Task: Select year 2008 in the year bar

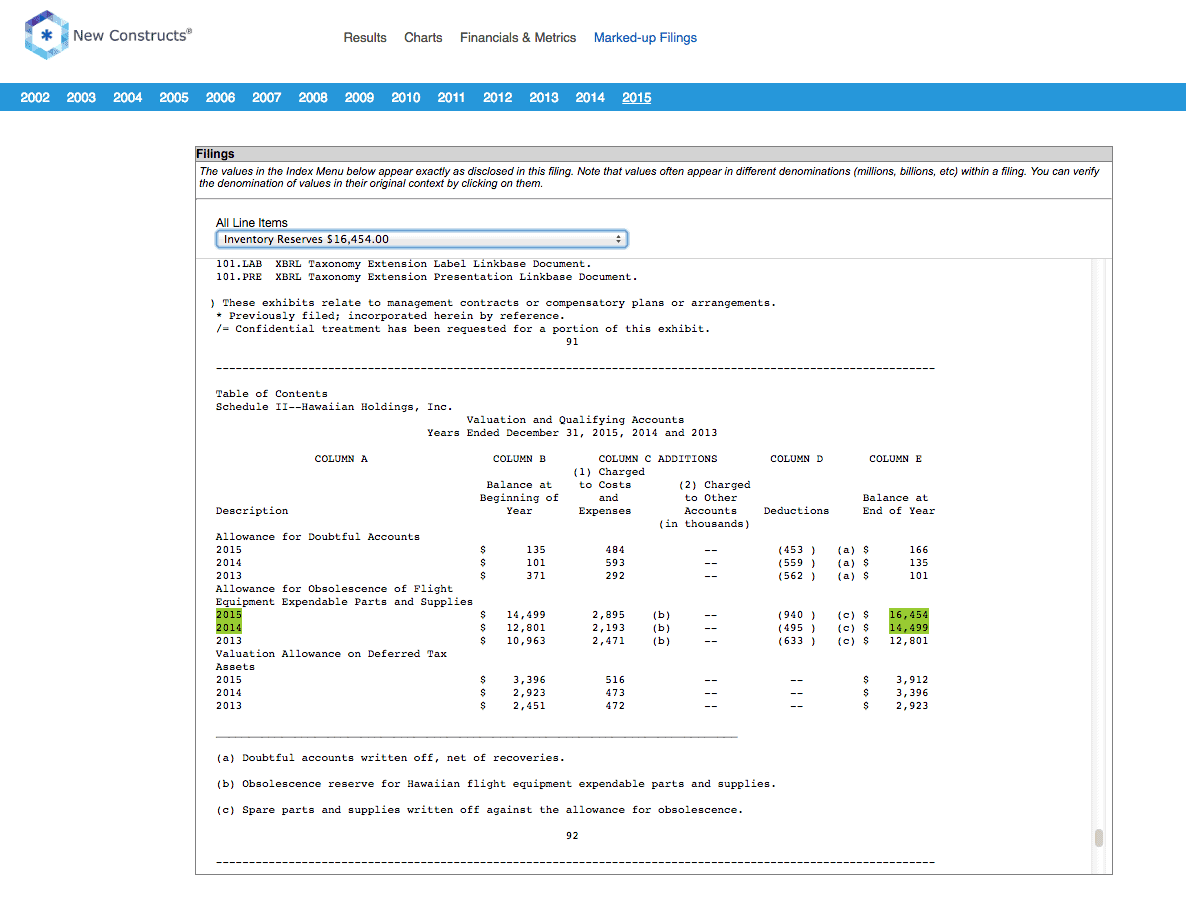Action: tap(313, 98)
